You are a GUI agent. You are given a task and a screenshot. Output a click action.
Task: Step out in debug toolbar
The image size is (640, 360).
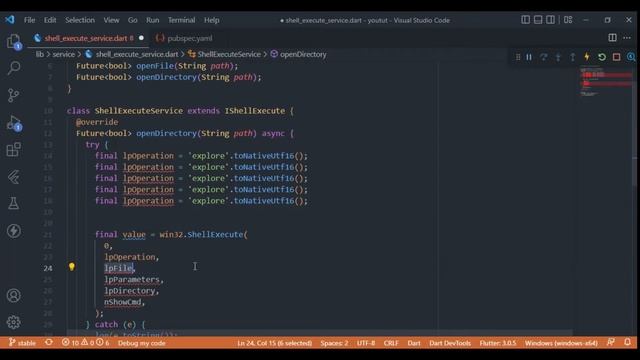(573, 57)
